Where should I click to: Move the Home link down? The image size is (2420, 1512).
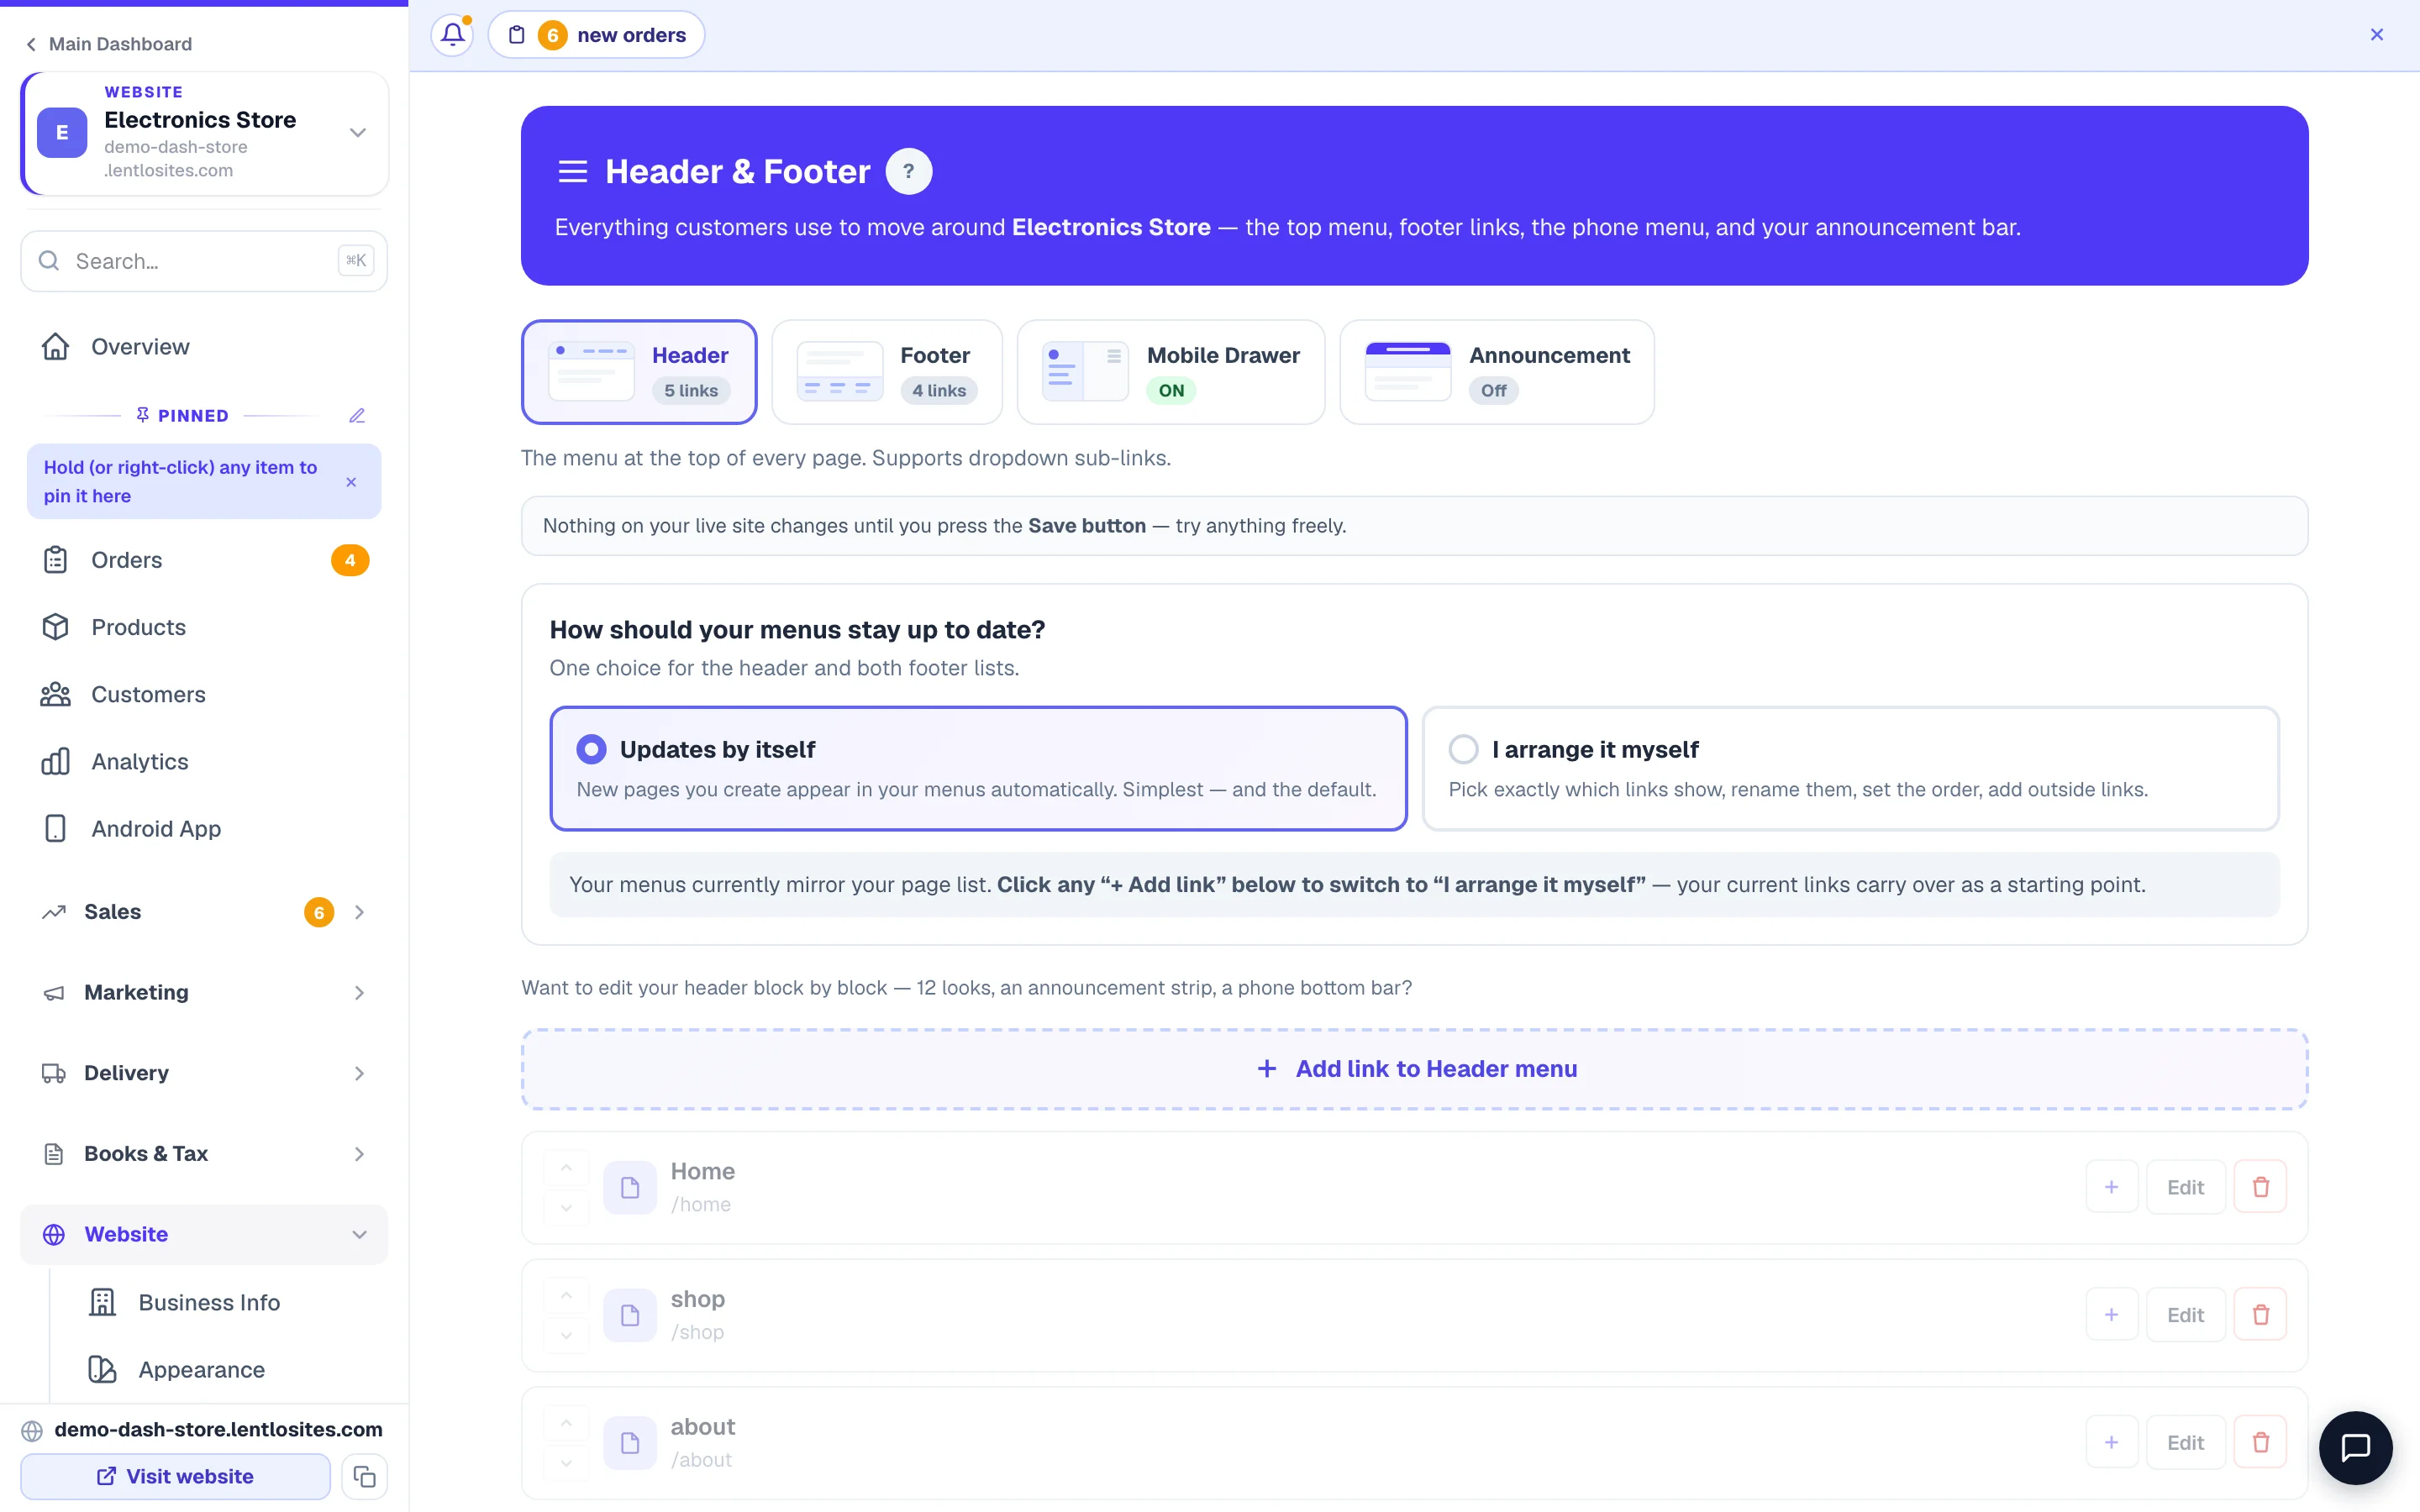point(566,1208)
